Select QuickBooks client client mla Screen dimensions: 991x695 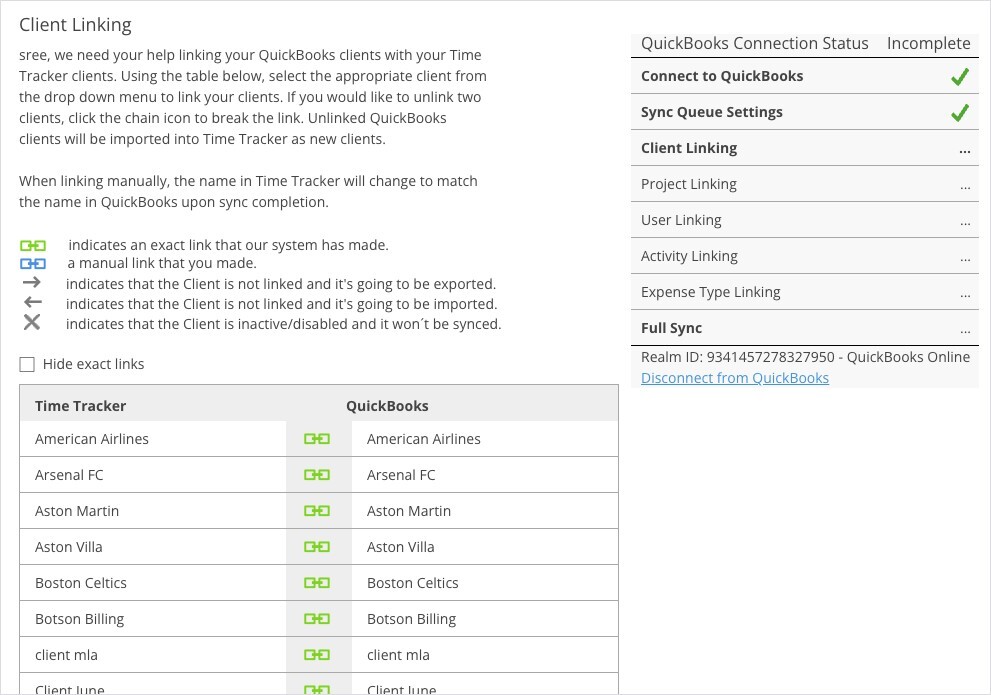398,655
